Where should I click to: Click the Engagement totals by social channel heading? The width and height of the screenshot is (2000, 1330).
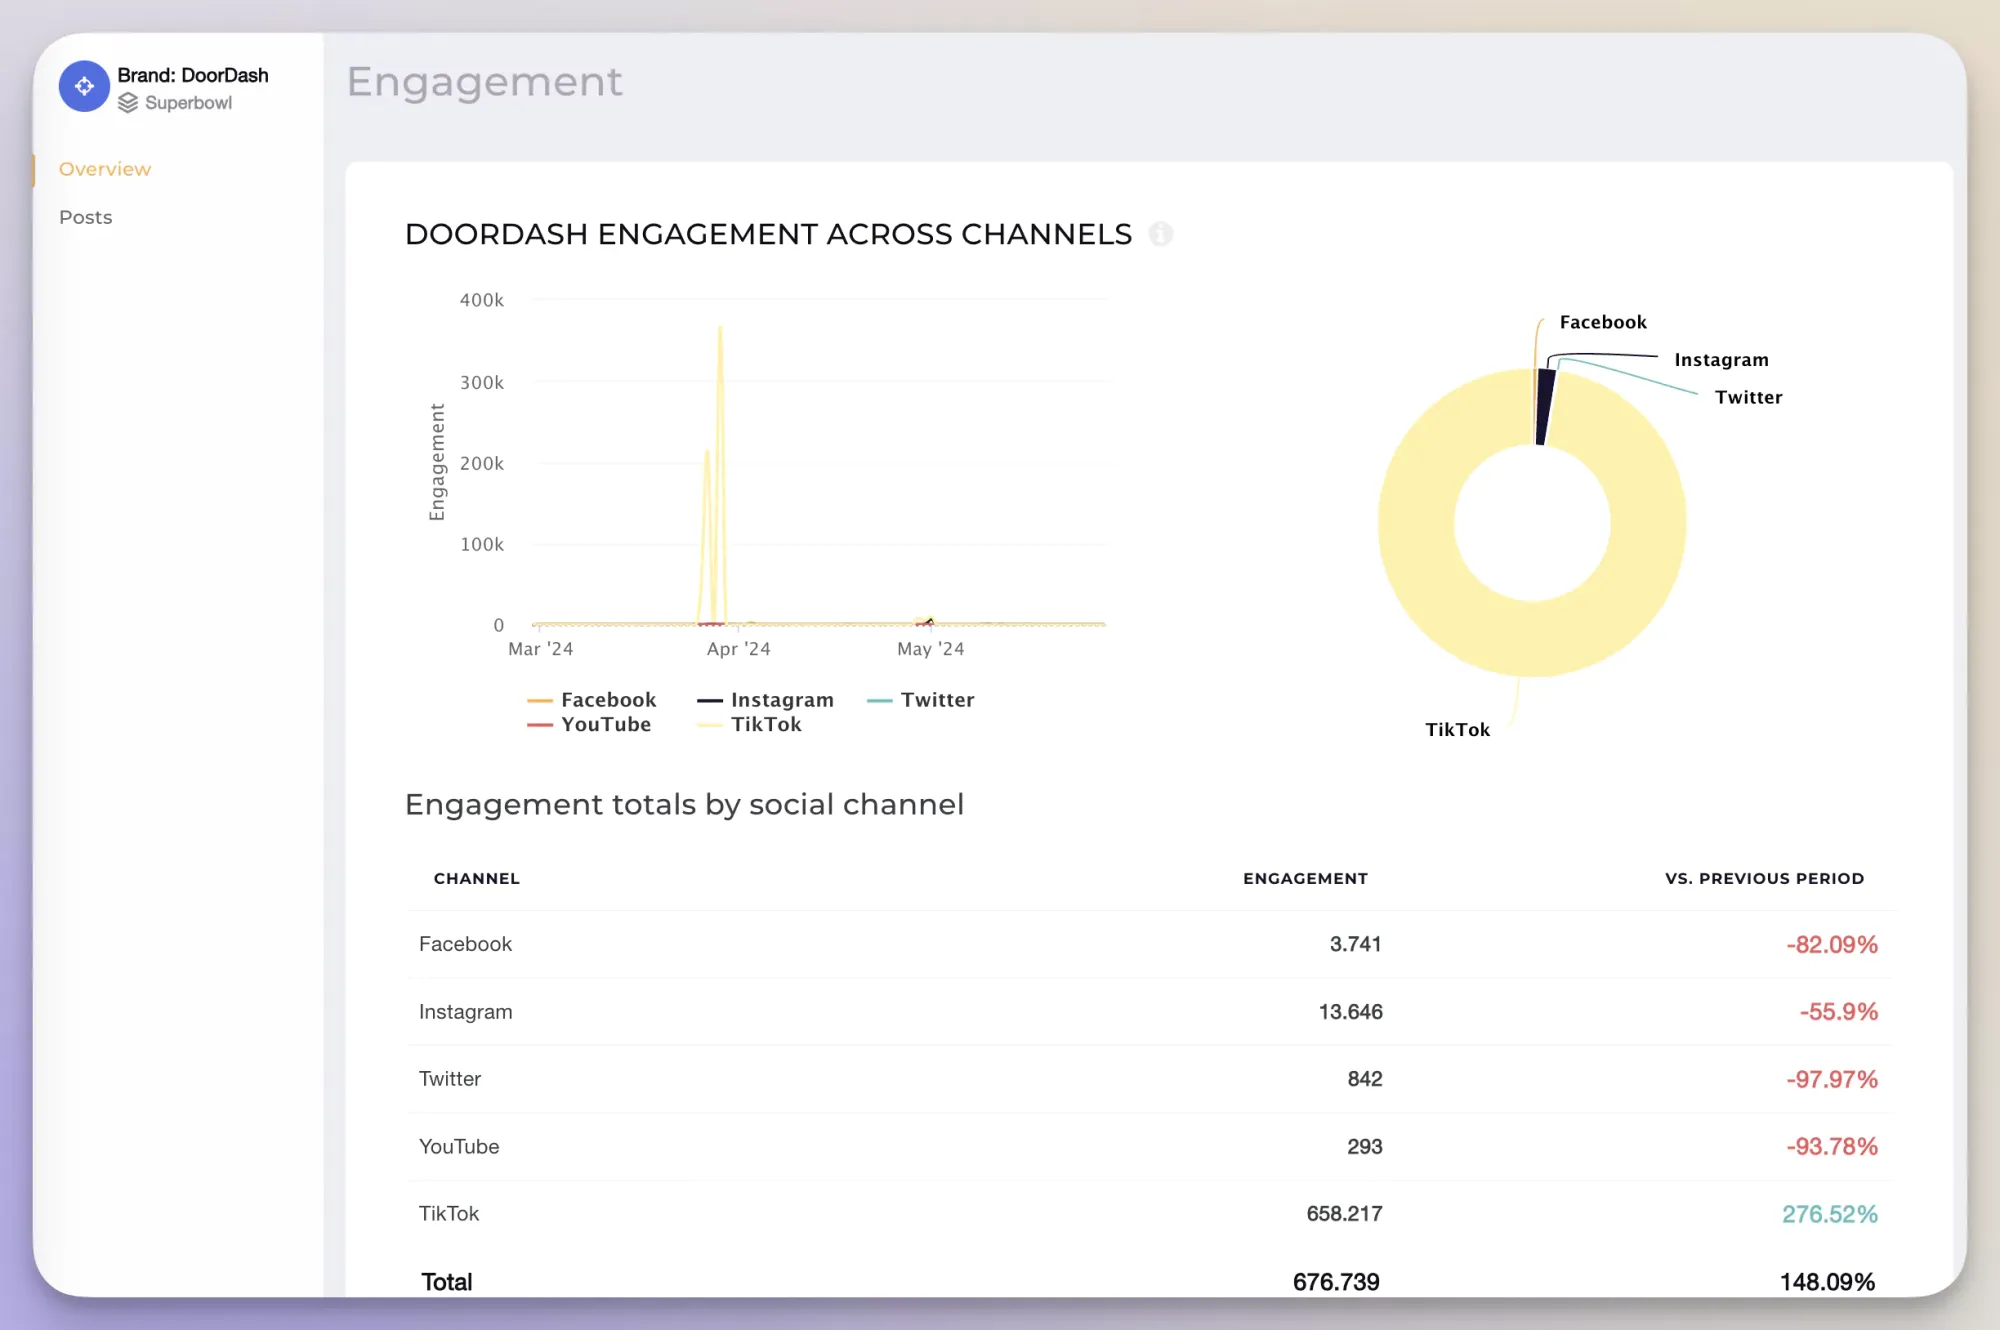(684, 805)
